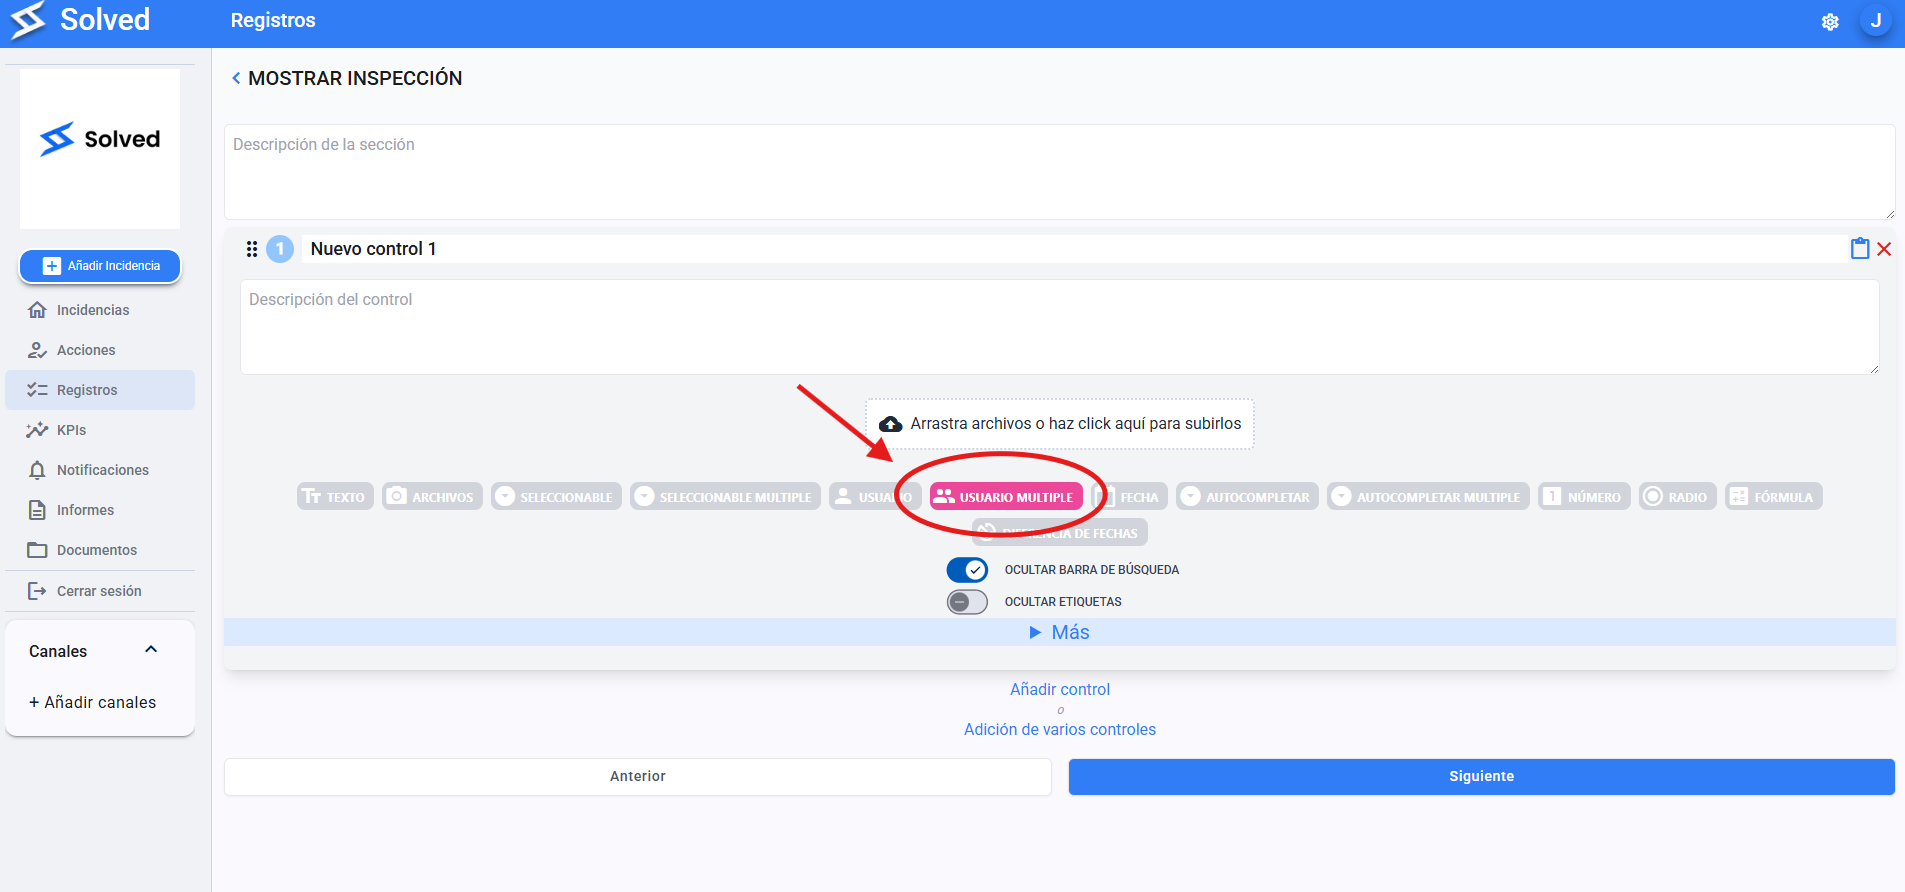The image size is (1905, 892).
Task: Delete the control with the red X
Action: pyautogui.click(x=1884, y=249)
